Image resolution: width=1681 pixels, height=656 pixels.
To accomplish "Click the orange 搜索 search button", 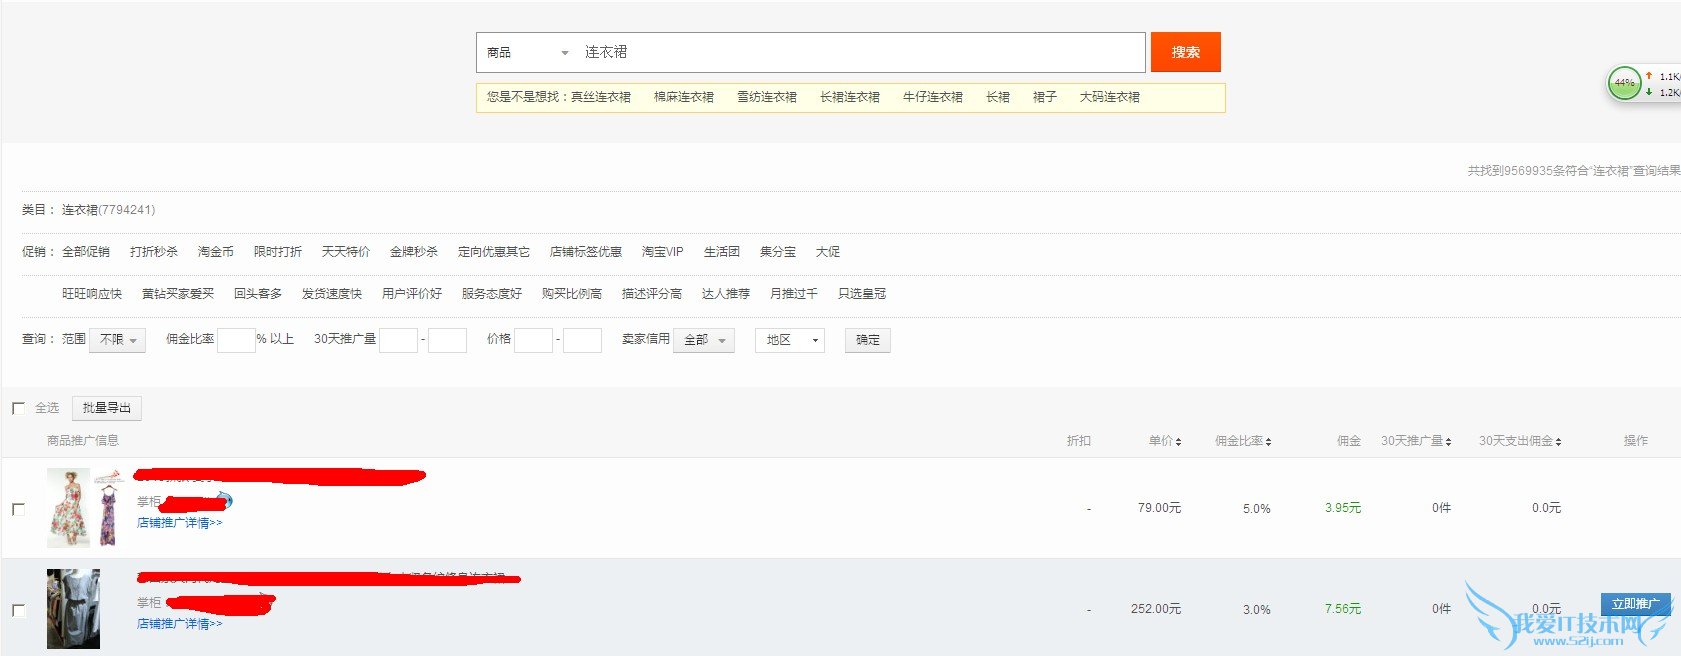I will point(1185,52).
